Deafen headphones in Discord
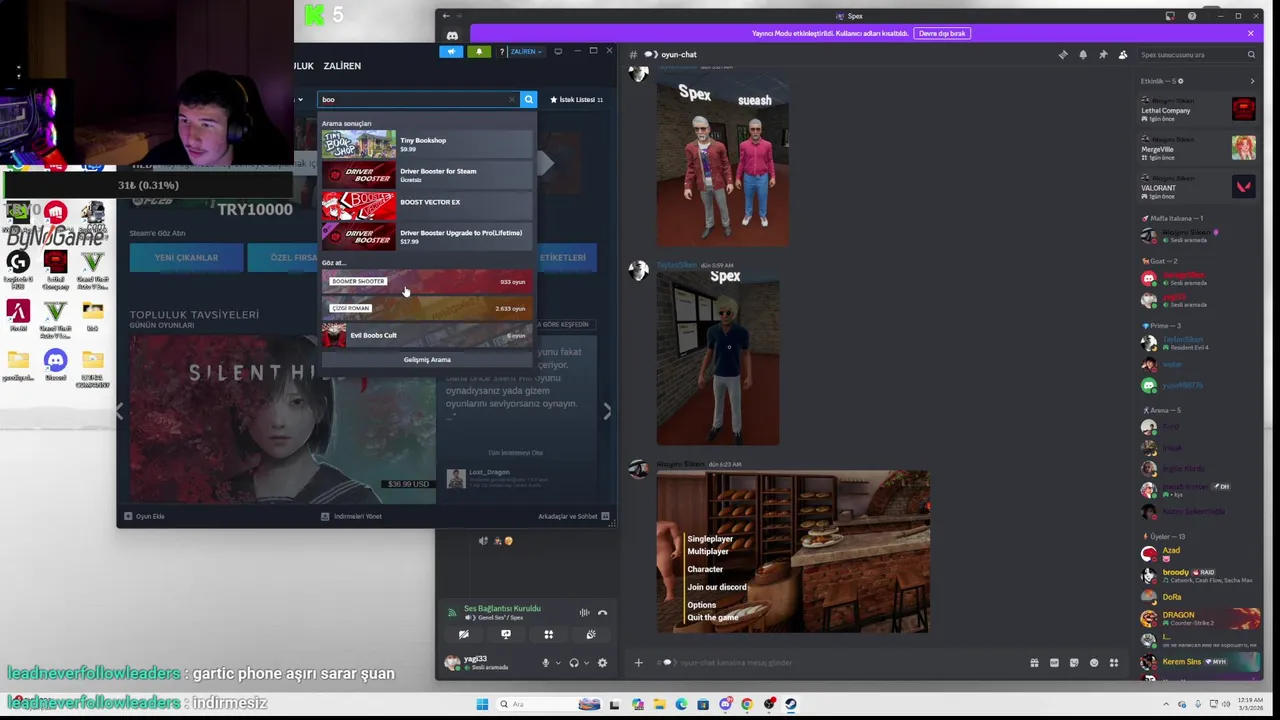Image resolution: width=1280 pixels, height=720 pixels. [x=573, y=663]
